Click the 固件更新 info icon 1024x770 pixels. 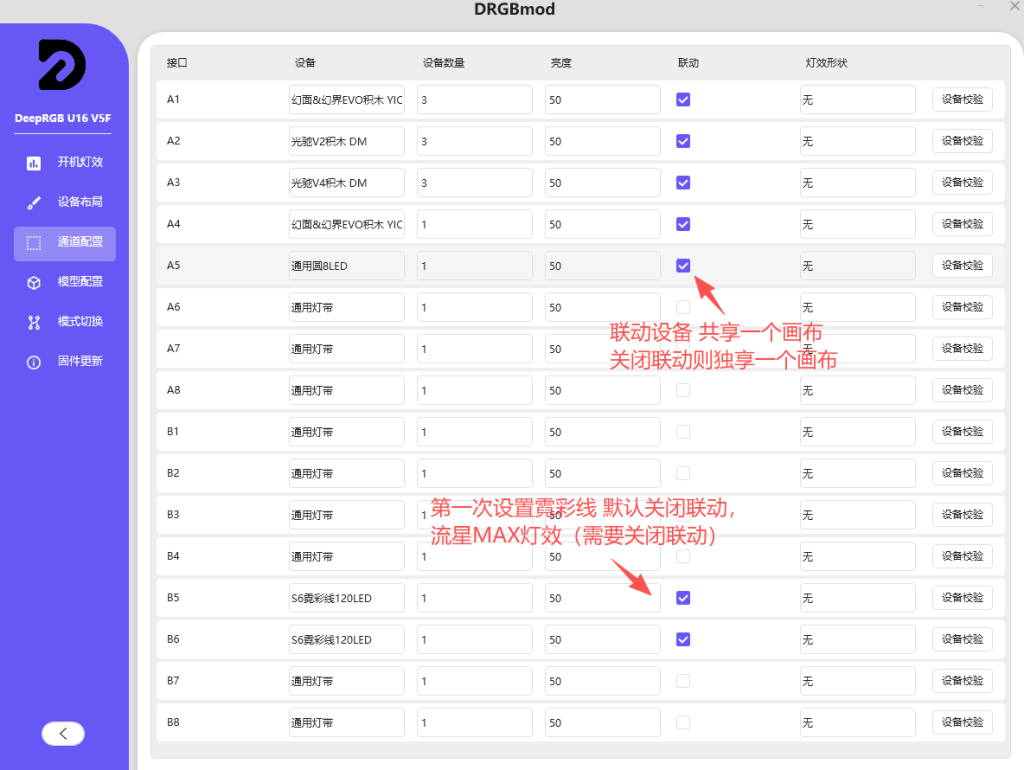point(34,361)
